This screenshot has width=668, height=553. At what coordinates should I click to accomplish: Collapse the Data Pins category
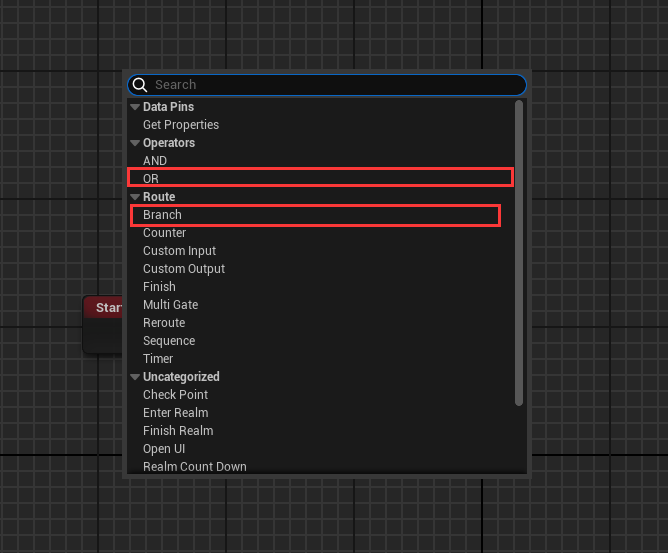[x=135, y=107]
